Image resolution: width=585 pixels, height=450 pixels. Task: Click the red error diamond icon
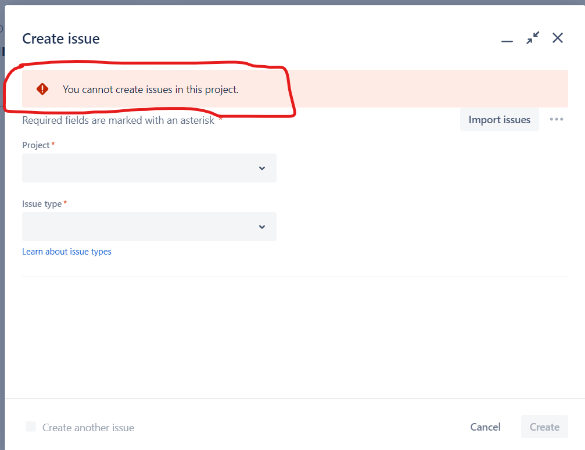tap(42, 89)
